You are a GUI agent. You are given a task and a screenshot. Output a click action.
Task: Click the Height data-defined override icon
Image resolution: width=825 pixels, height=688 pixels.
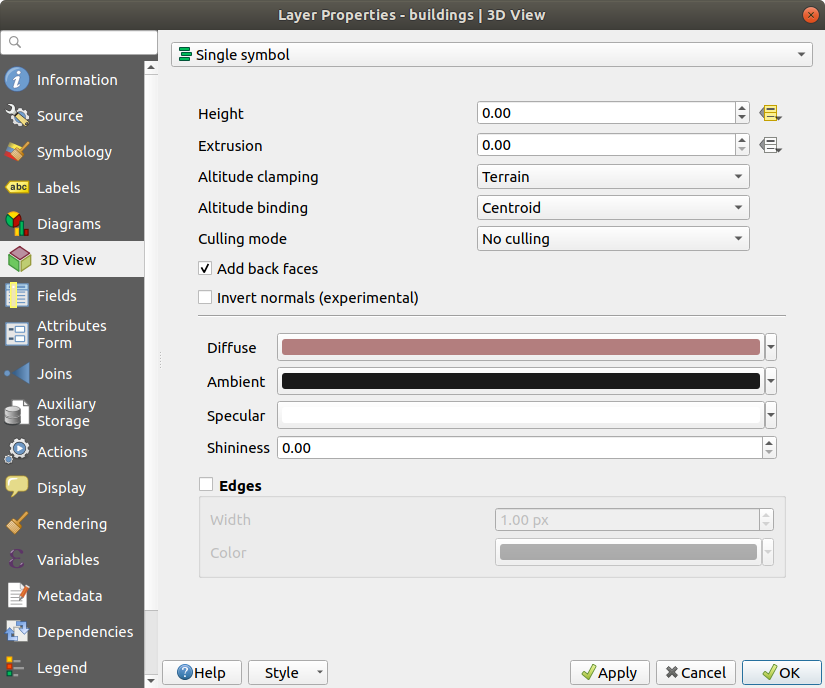click(770, 113)
